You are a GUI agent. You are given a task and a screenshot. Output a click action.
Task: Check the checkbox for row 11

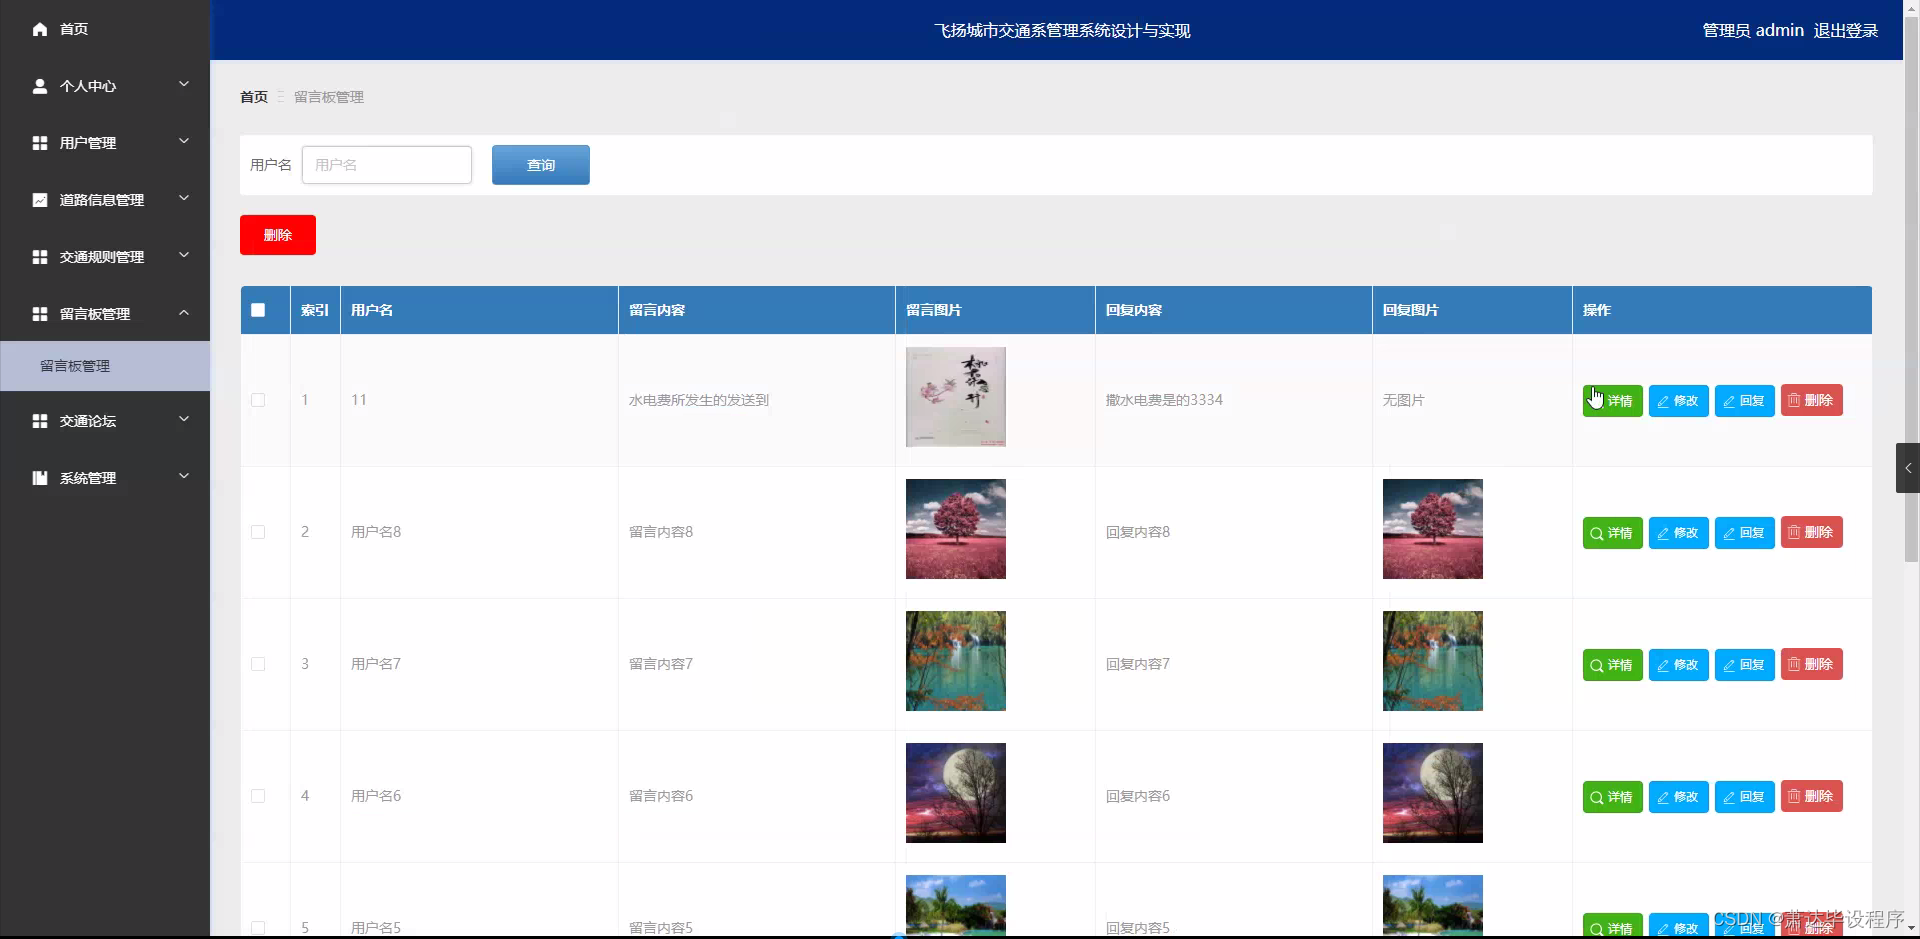(x=258, y=400)
